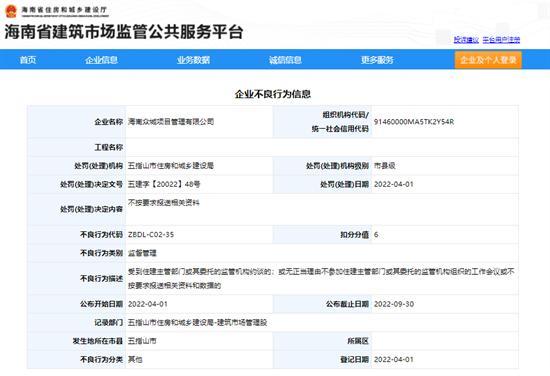Click the 不良行为代码 field label

101,235
